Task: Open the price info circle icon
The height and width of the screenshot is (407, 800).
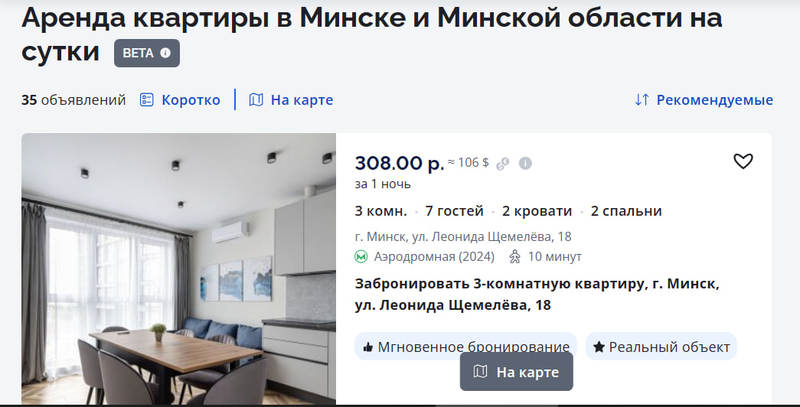Action: coord(525,163)
